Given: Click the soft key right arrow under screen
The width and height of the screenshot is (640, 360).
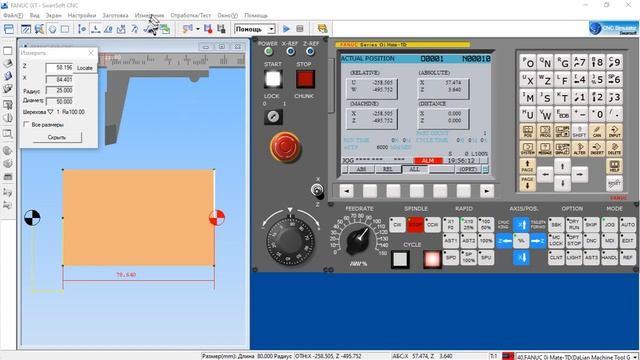Looking at the screenshot, I should coord(487,191).
